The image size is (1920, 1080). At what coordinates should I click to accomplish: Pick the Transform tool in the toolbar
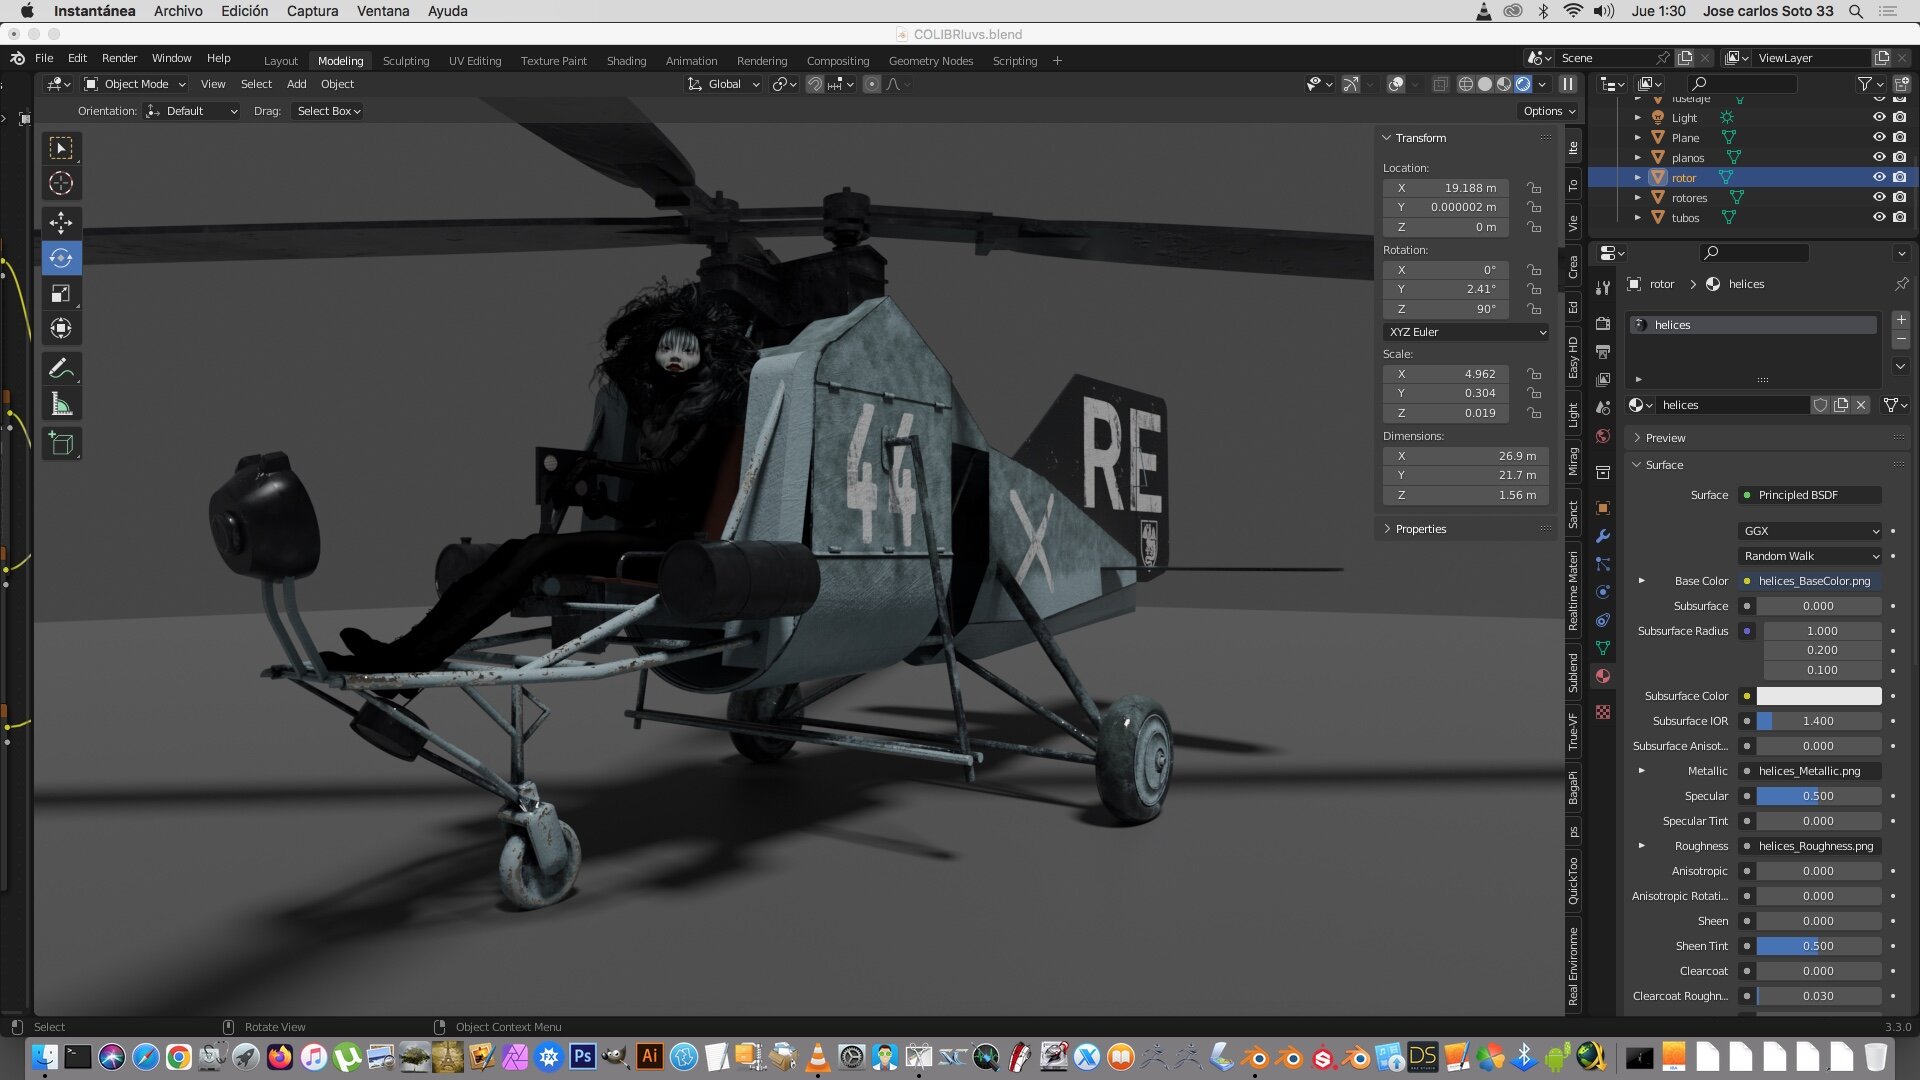coord(61,328)
